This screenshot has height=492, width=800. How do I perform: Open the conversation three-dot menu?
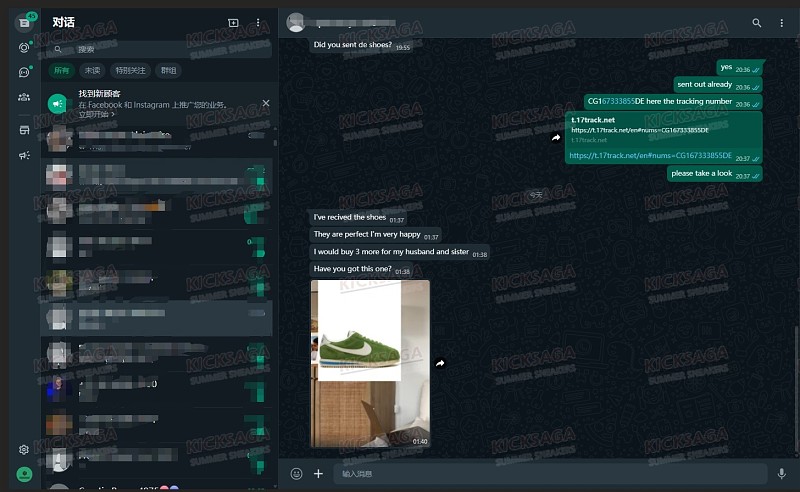781,22
